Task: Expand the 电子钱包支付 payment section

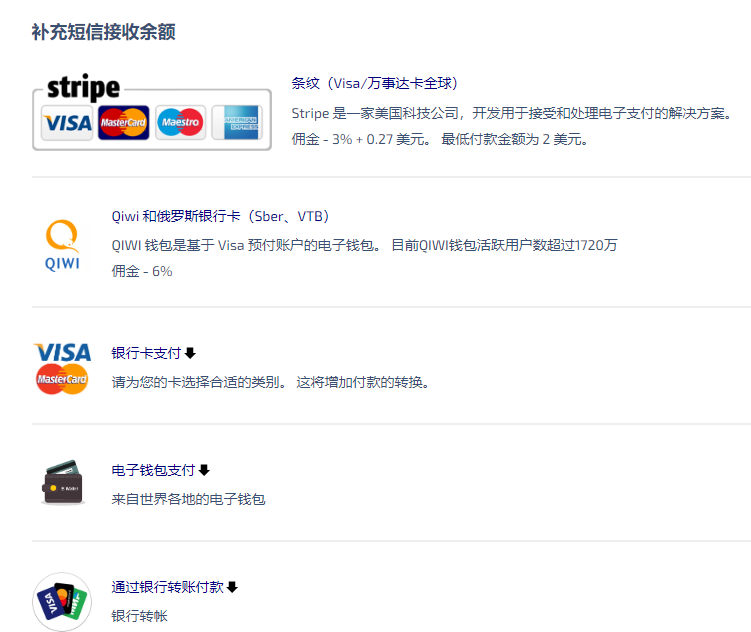Action: tap(153, 470)
